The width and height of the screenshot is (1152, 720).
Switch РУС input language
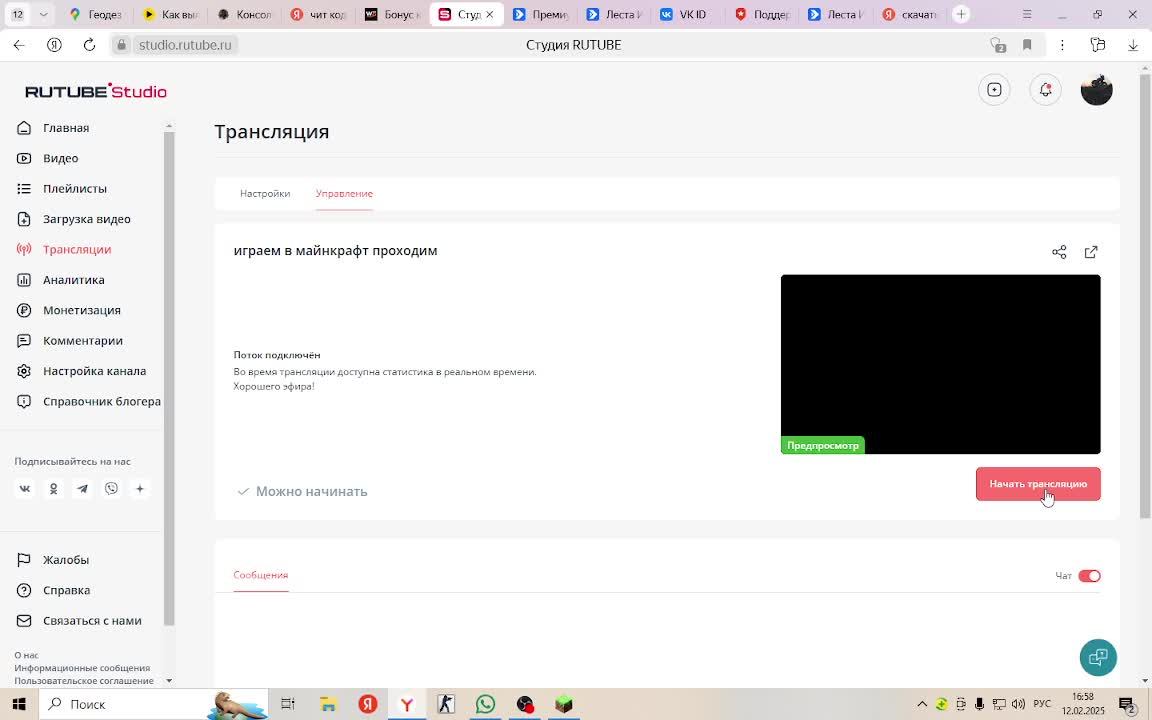click(x=1042, y=705)
